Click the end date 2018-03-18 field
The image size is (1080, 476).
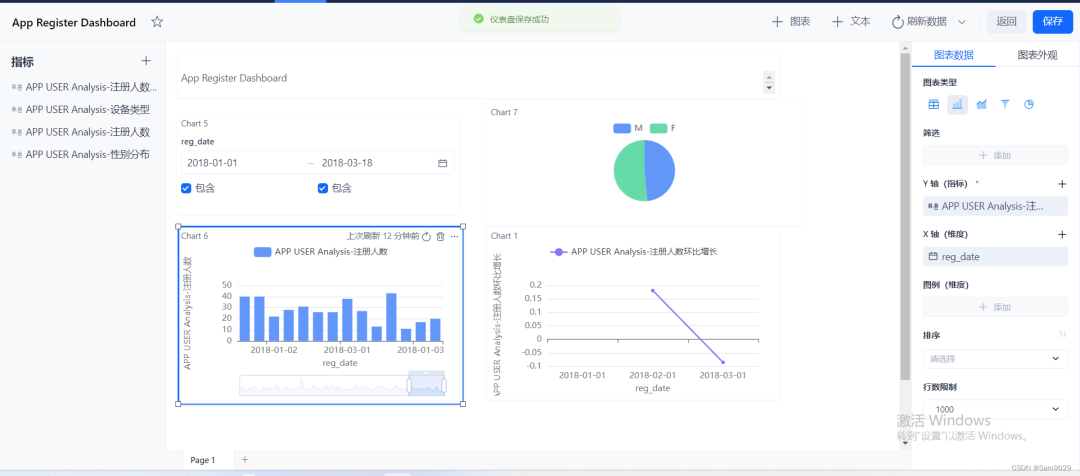coord(348,163)
